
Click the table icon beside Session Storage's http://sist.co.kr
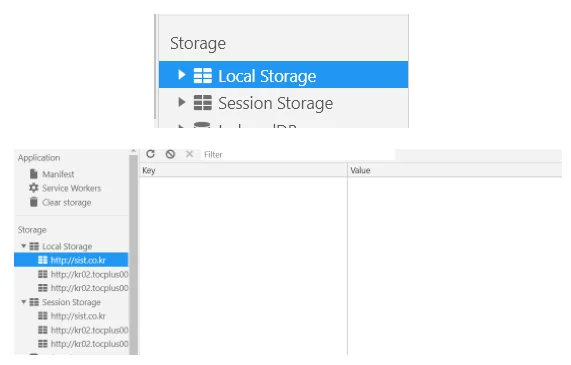pos(43,315)
